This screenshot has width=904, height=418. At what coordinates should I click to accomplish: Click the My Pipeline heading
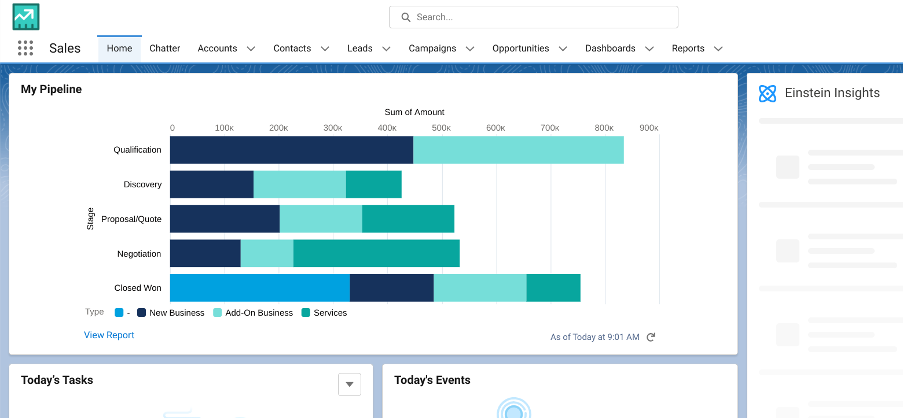pos(51,89)
